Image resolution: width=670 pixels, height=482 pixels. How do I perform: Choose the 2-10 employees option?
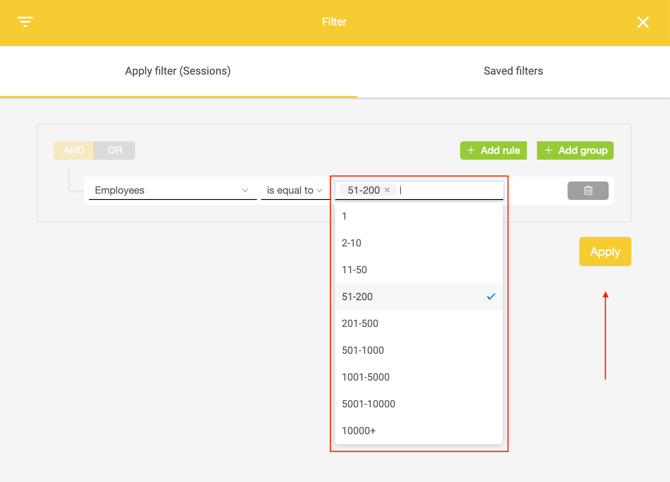pyautogui.click(x=352, y=243)
